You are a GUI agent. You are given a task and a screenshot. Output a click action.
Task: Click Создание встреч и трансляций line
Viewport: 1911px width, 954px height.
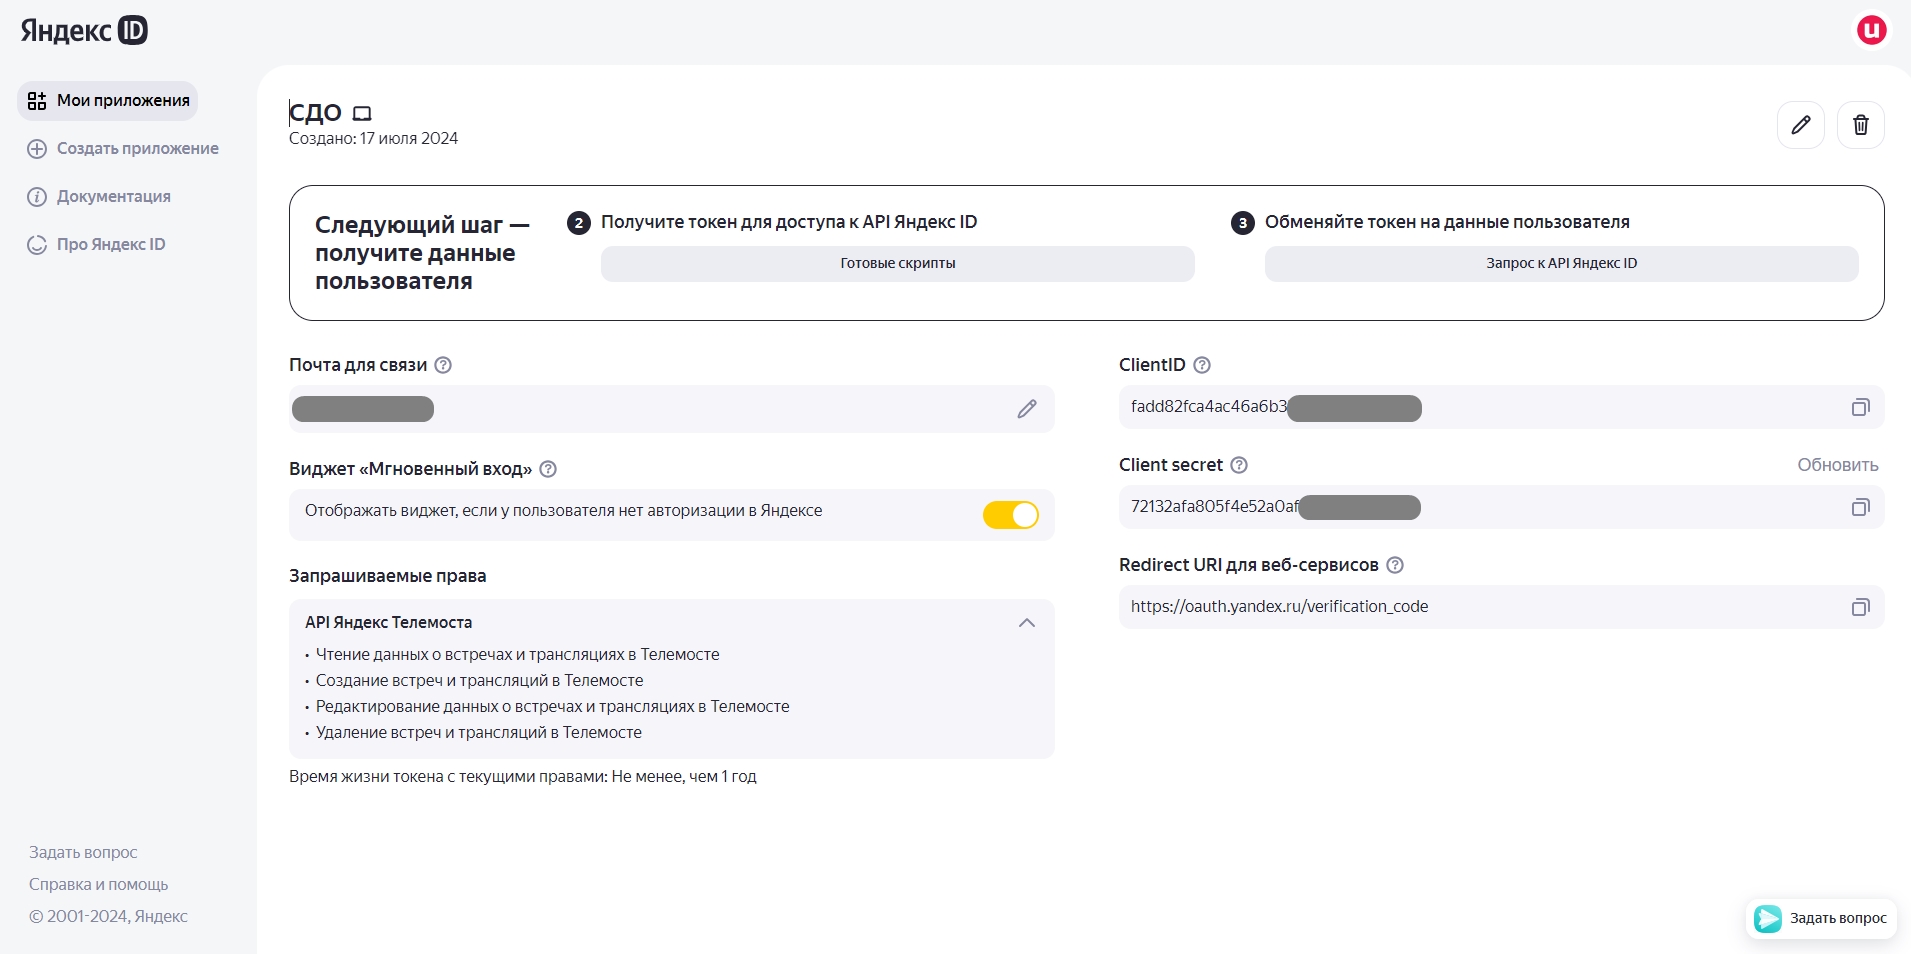coord(479,680)
